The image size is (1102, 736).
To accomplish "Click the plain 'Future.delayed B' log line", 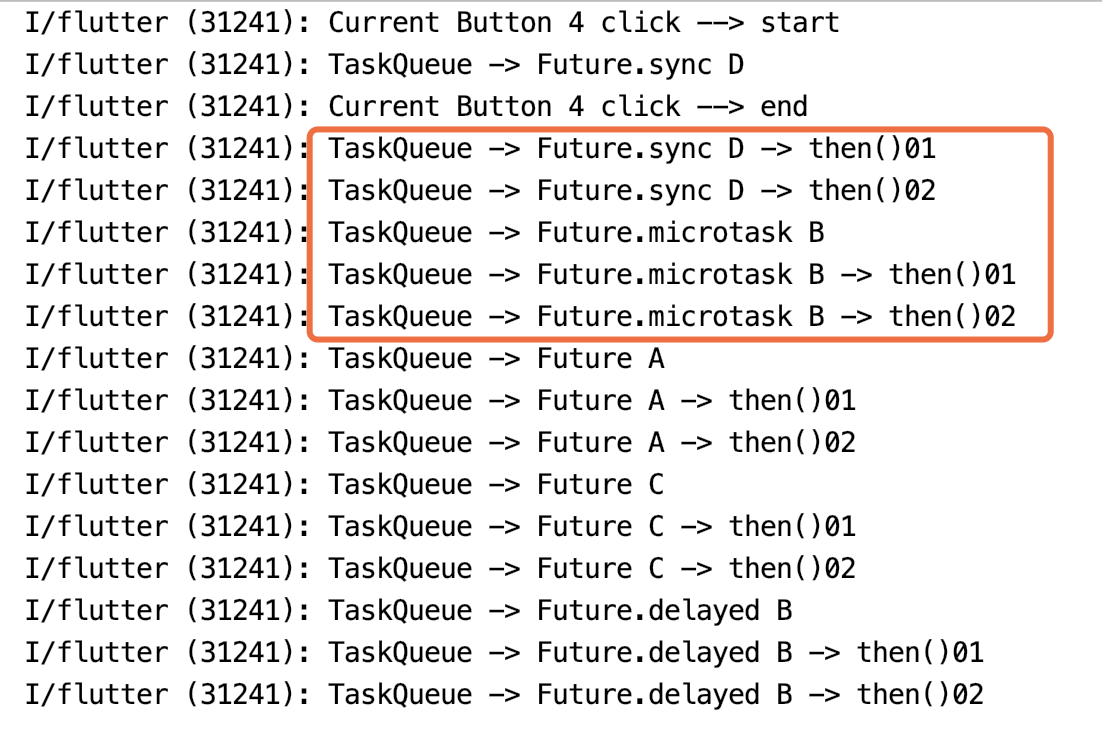I will pyautogui.click(x=560, y=611).
